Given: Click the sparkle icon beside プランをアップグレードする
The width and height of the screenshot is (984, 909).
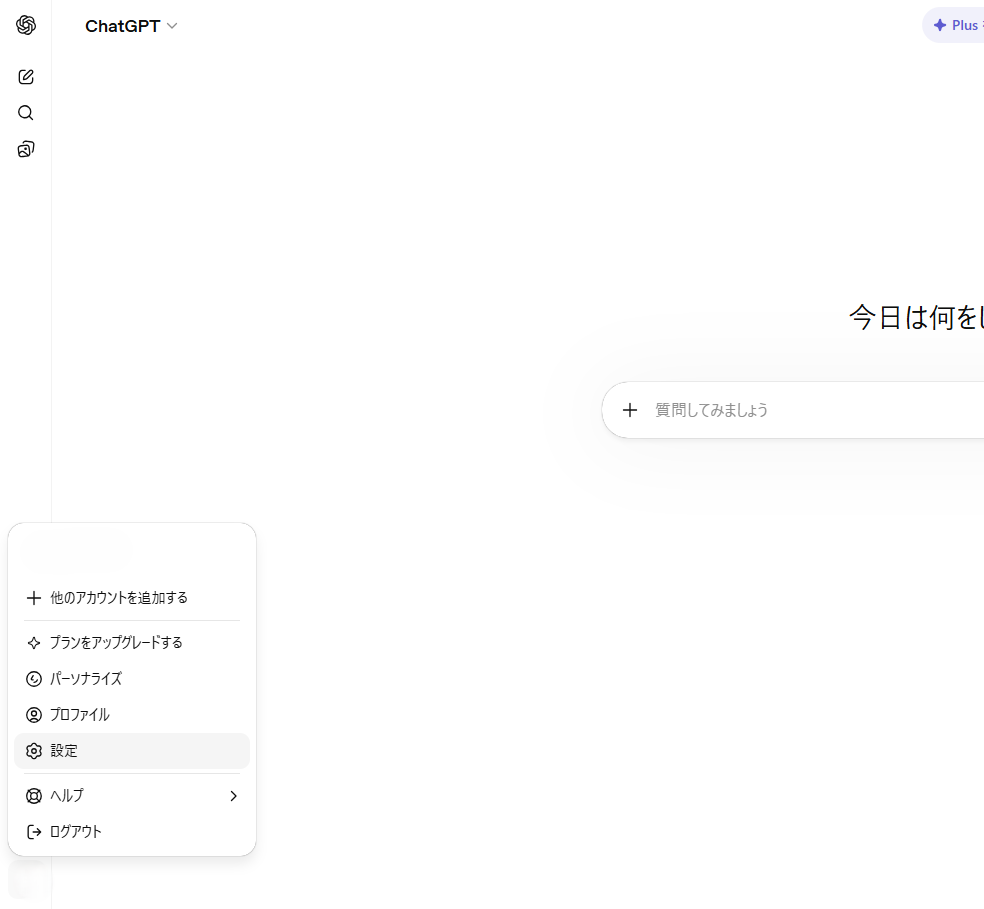Looking at the screenshot, I should [34, 643].
